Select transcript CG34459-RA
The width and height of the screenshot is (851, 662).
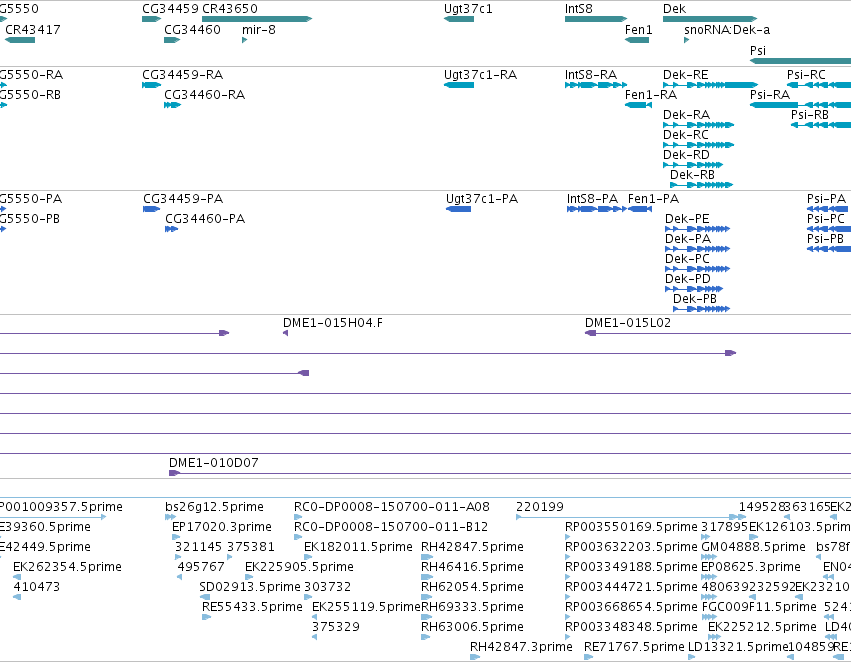151,85
